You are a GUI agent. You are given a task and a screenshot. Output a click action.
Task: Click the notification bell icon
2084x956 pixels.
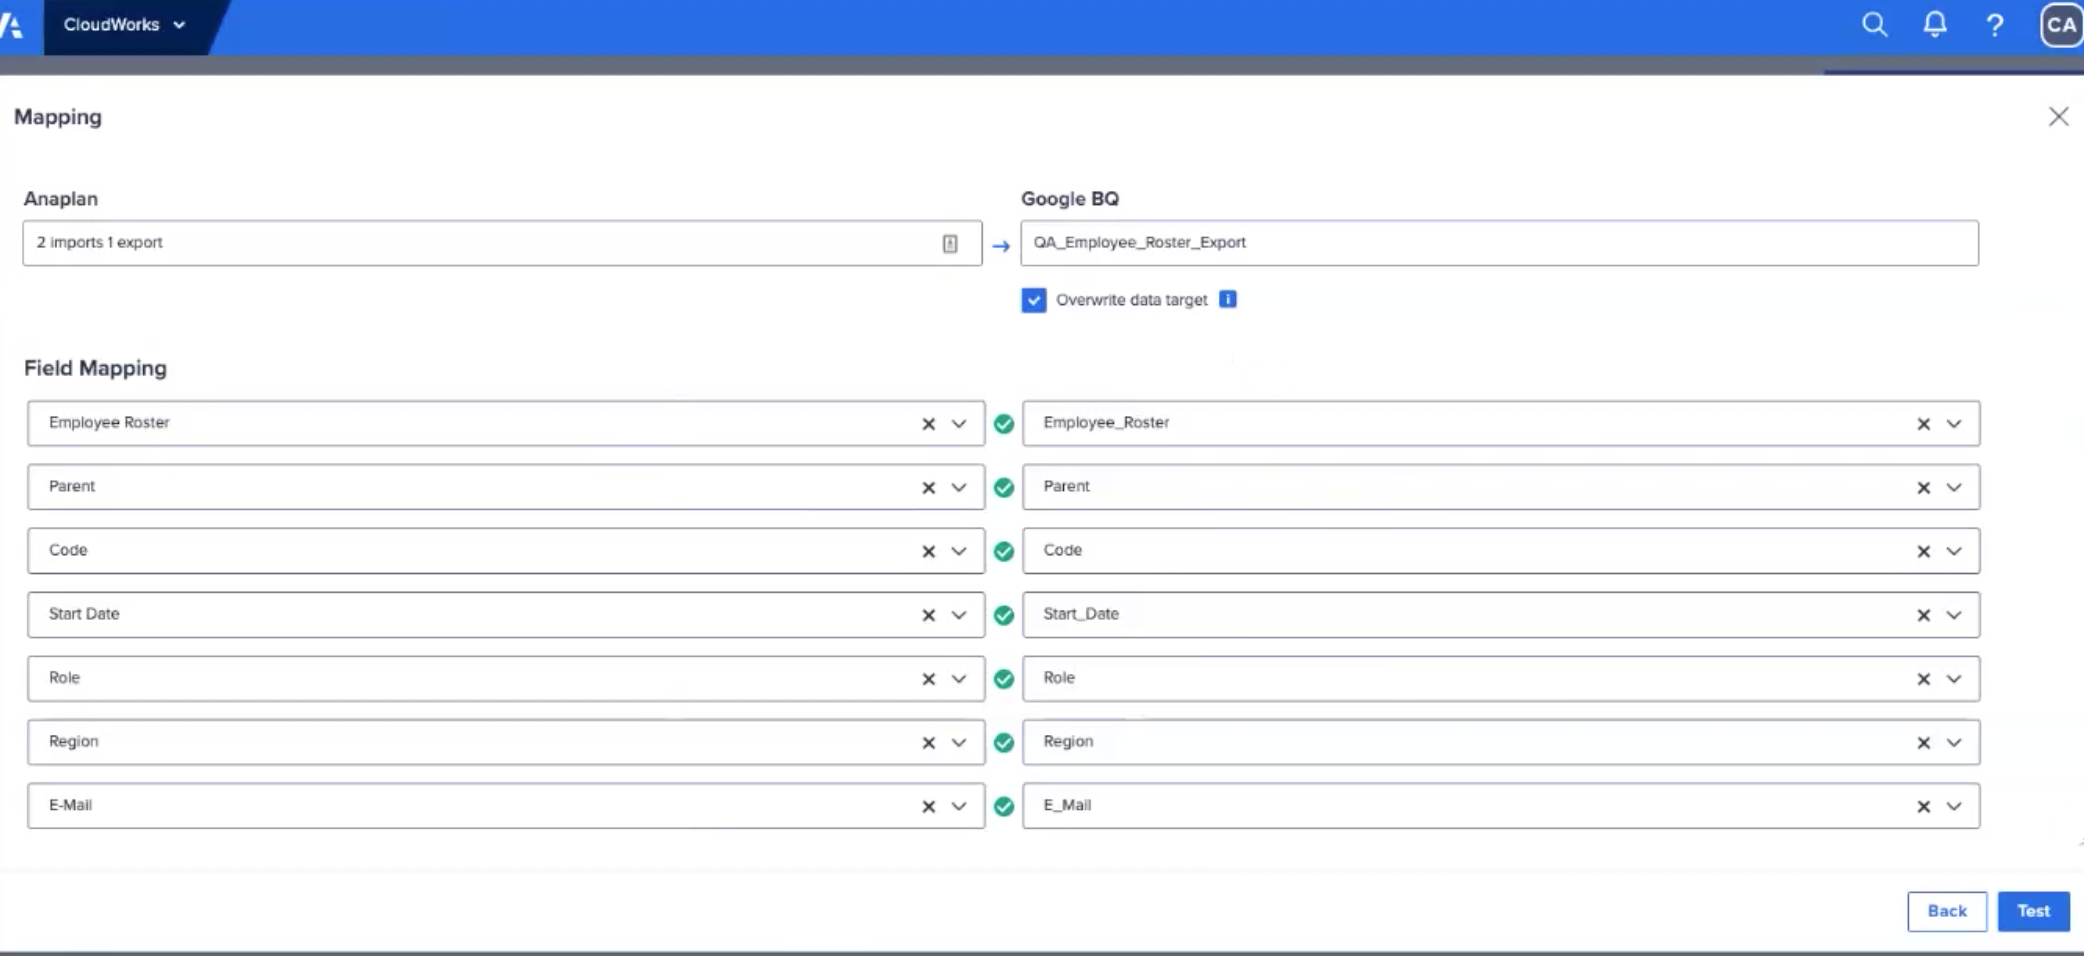coord(1935,25)
